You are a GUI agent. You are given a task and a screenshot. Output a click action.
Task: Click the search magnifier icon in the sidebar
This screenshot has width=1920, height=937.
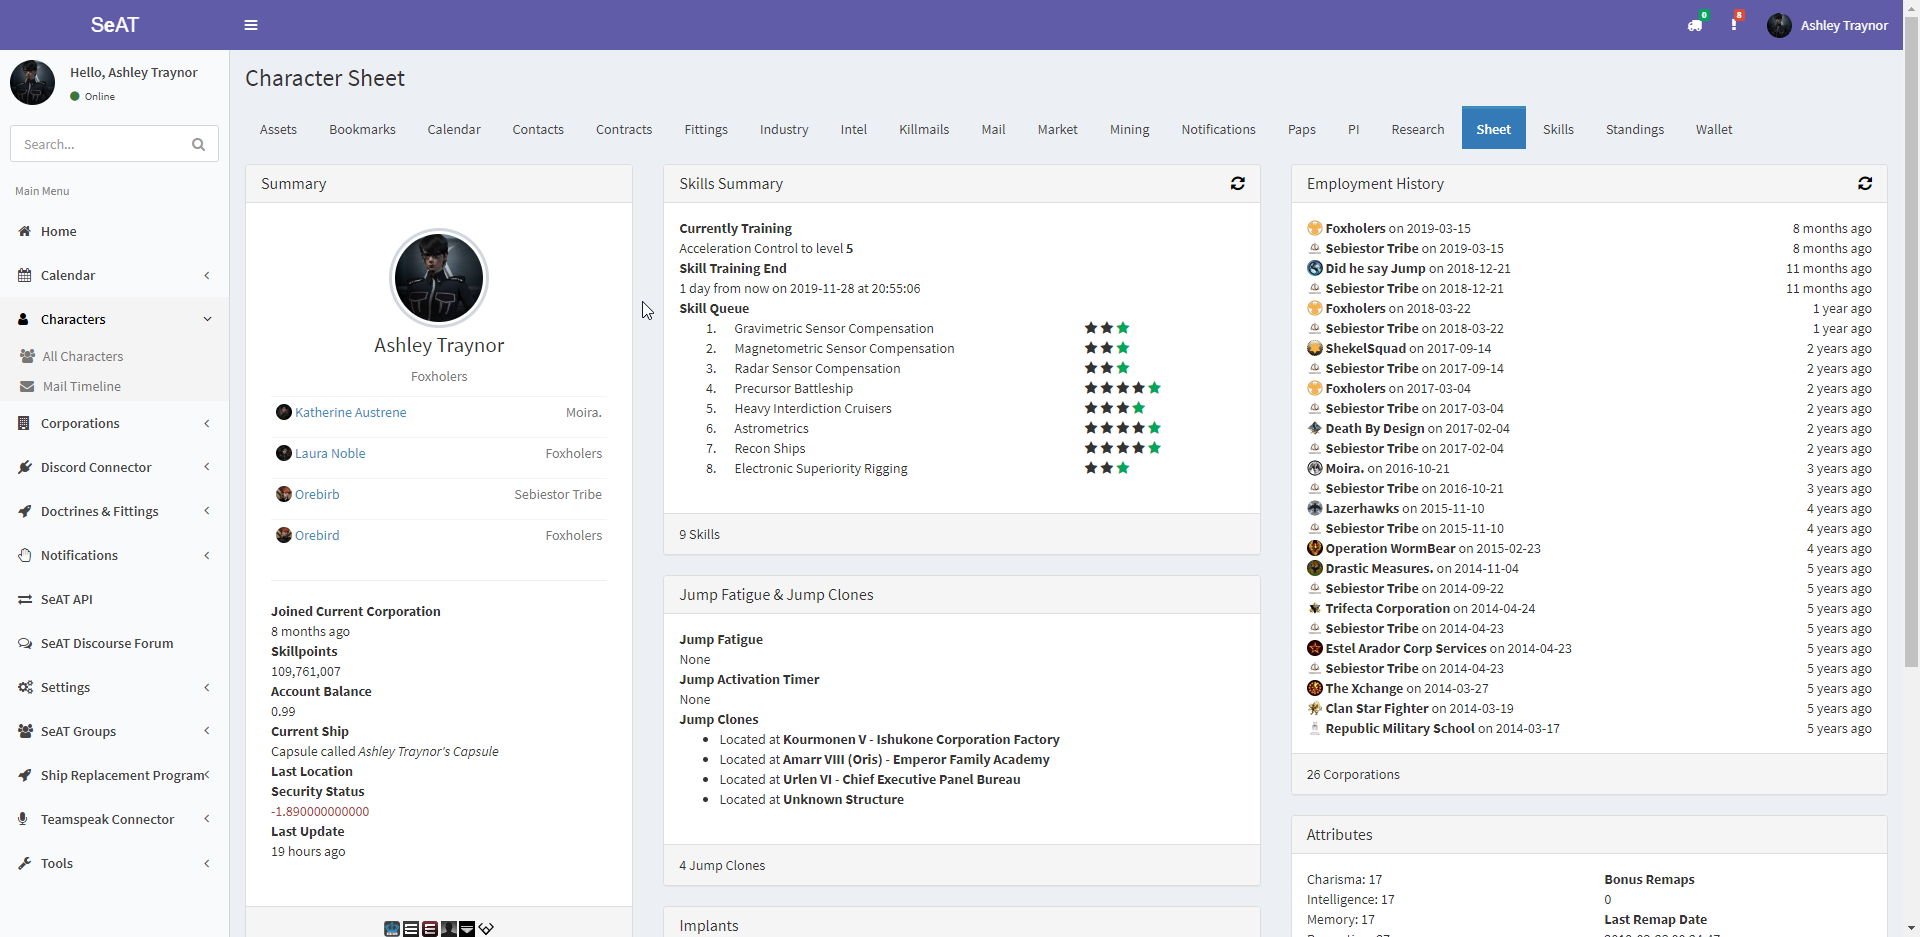tap(198, 144)
